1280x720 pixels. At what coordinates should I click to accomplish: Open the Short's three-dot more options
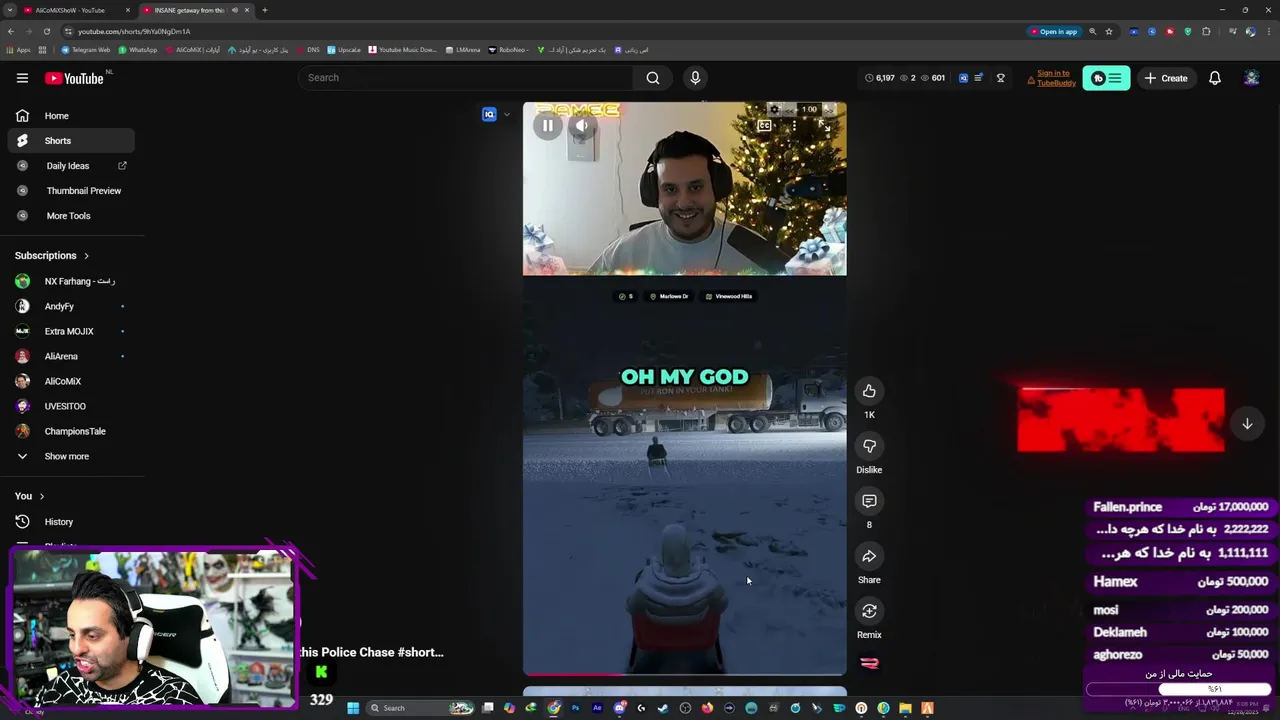tap(794, 126)
